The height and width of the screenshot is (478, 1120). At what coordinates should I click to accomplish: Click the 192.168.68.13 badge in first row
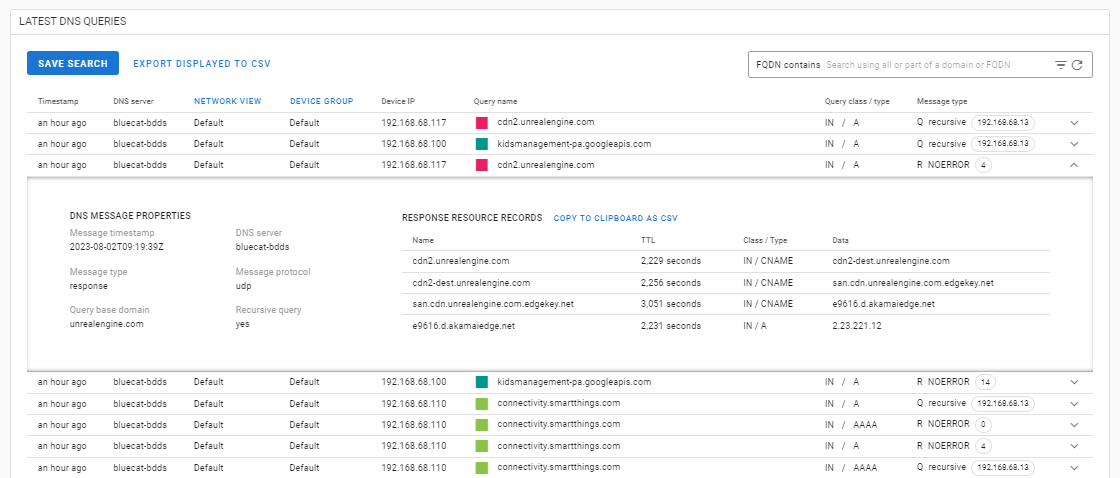1003,123
